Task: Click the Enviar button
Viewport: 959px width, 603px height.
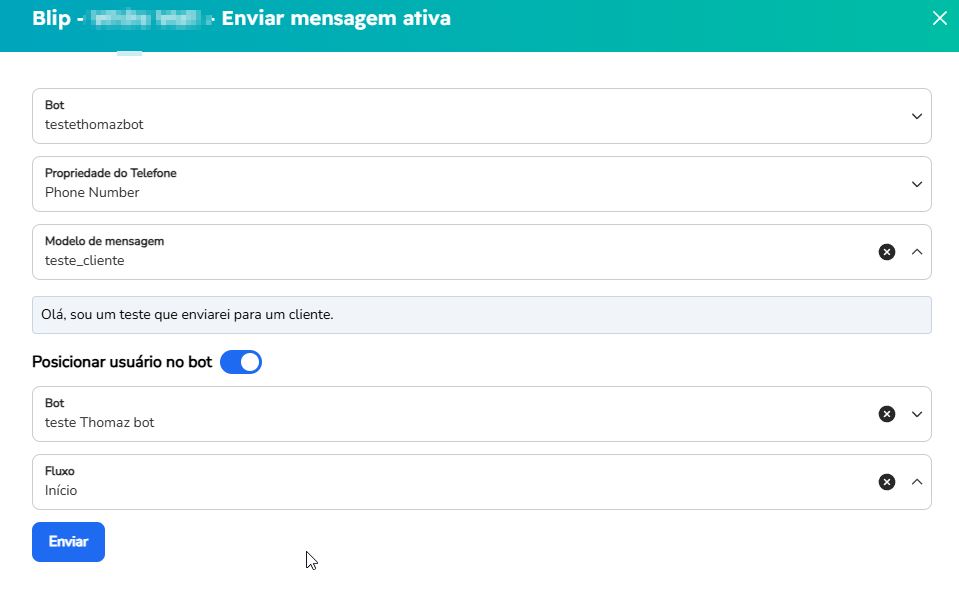Action: tap(68, 542)
